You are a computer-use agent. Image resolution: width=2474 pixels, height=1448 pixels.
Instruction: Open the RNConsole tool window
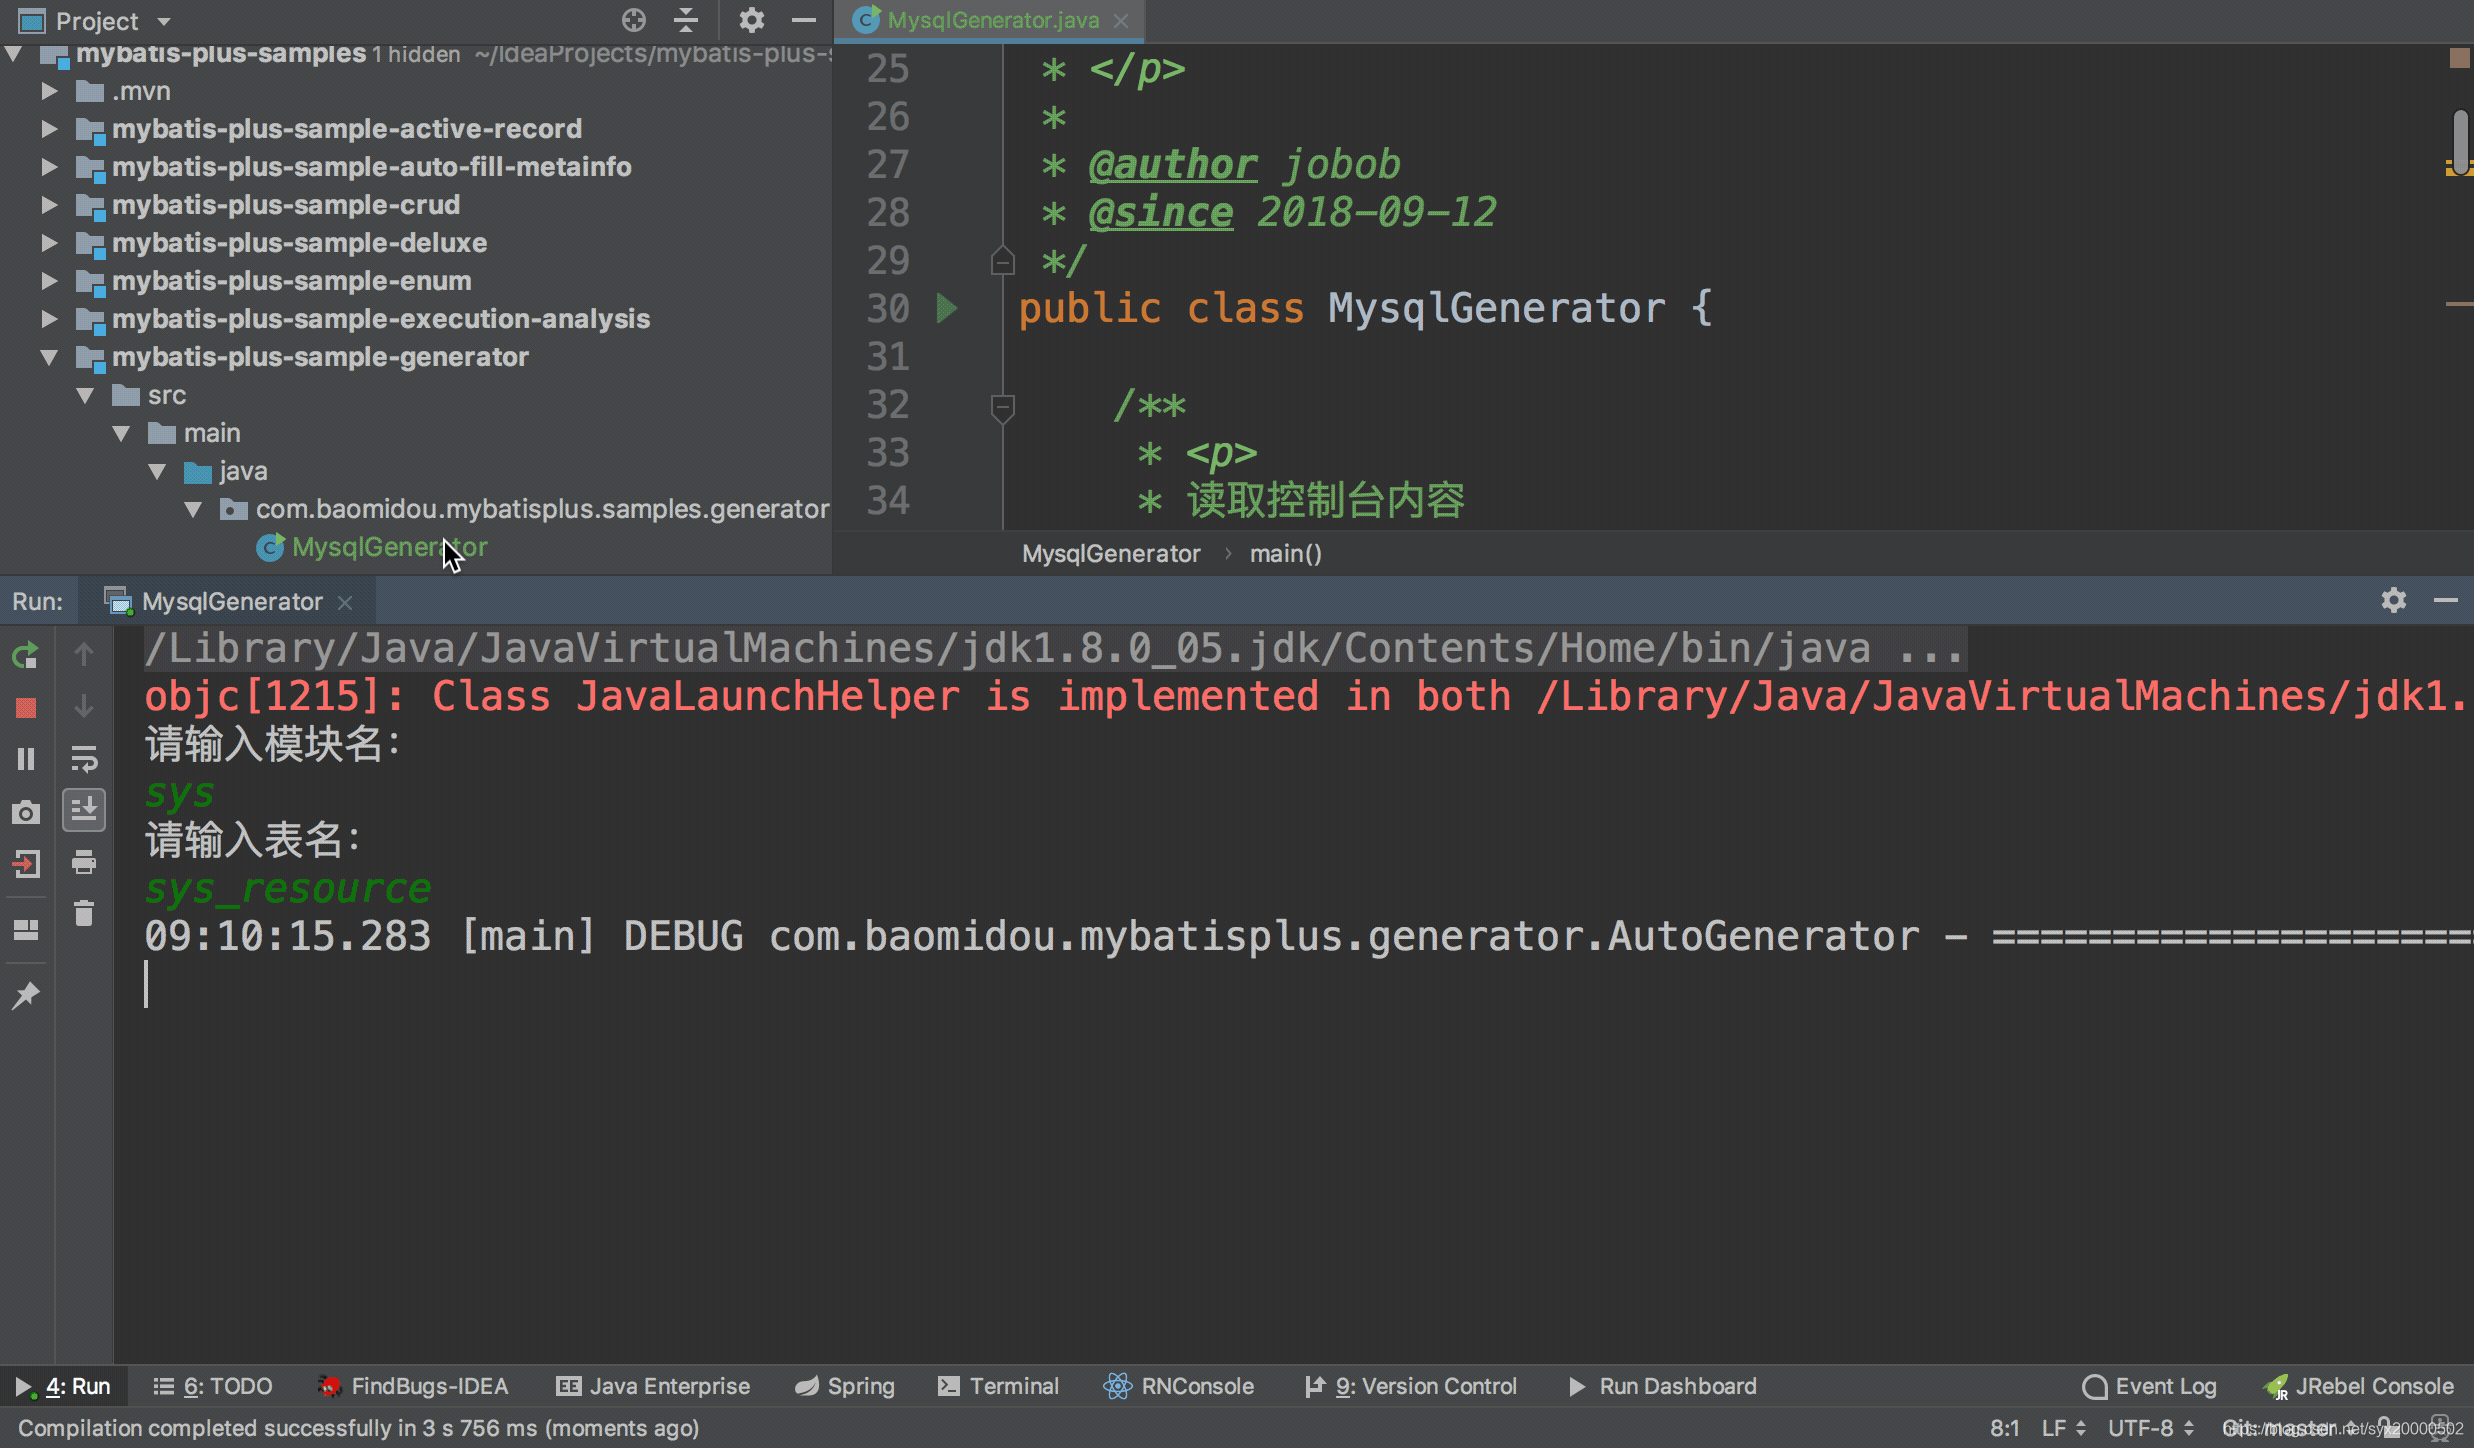(x=1179, y=1386)
